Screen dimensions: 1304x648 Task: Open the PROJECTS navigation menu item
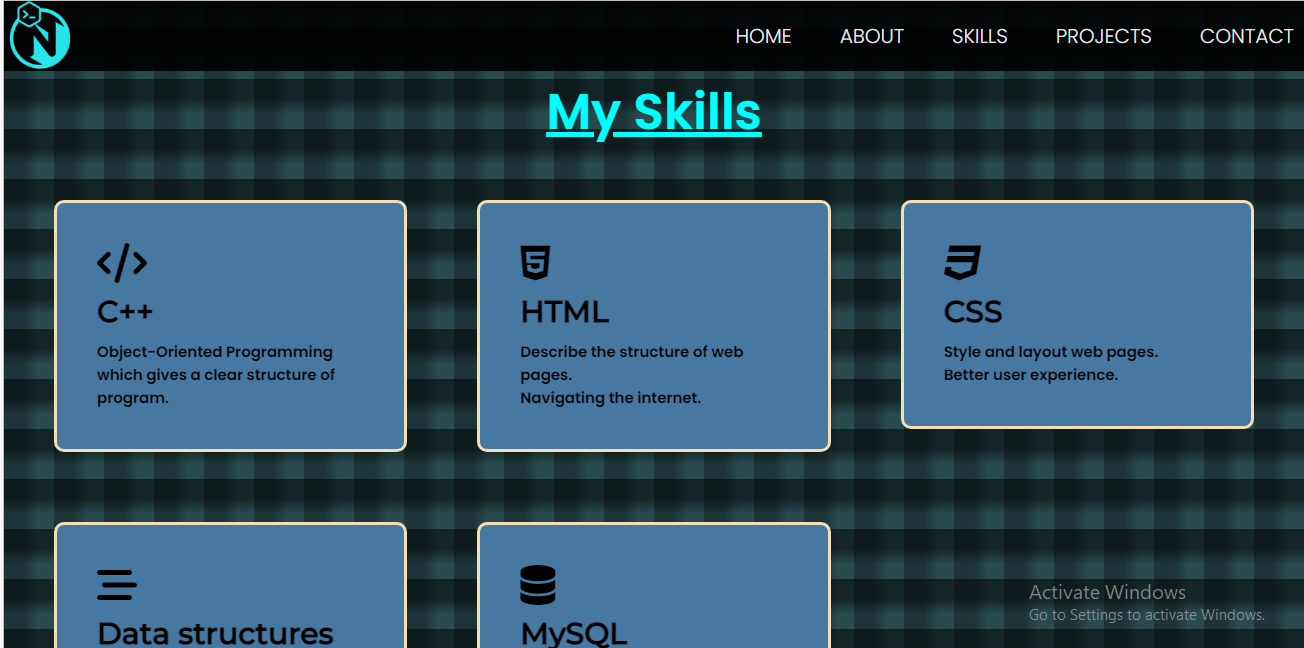[x=1103, y=36]
